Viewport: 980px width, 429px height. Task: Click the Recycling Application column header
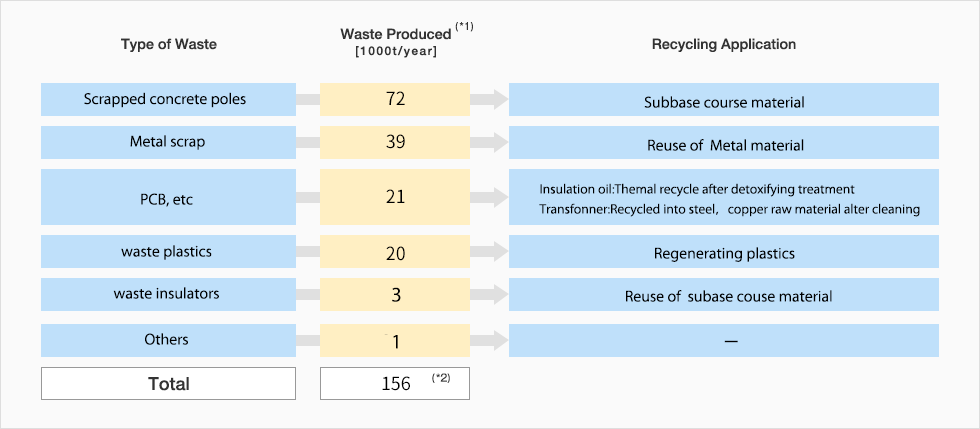click(724, 44)
